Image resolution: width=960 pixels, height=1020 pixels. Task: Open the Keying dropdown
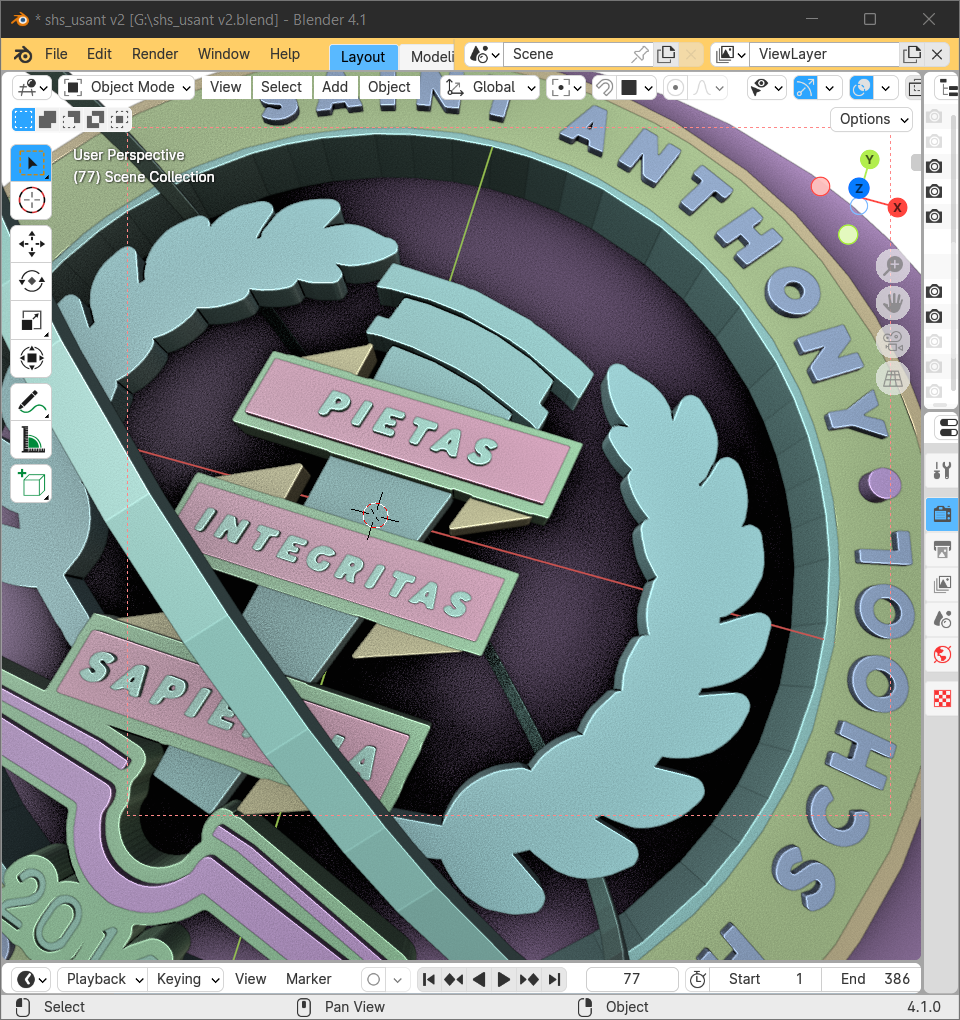(x=186, y=979)
